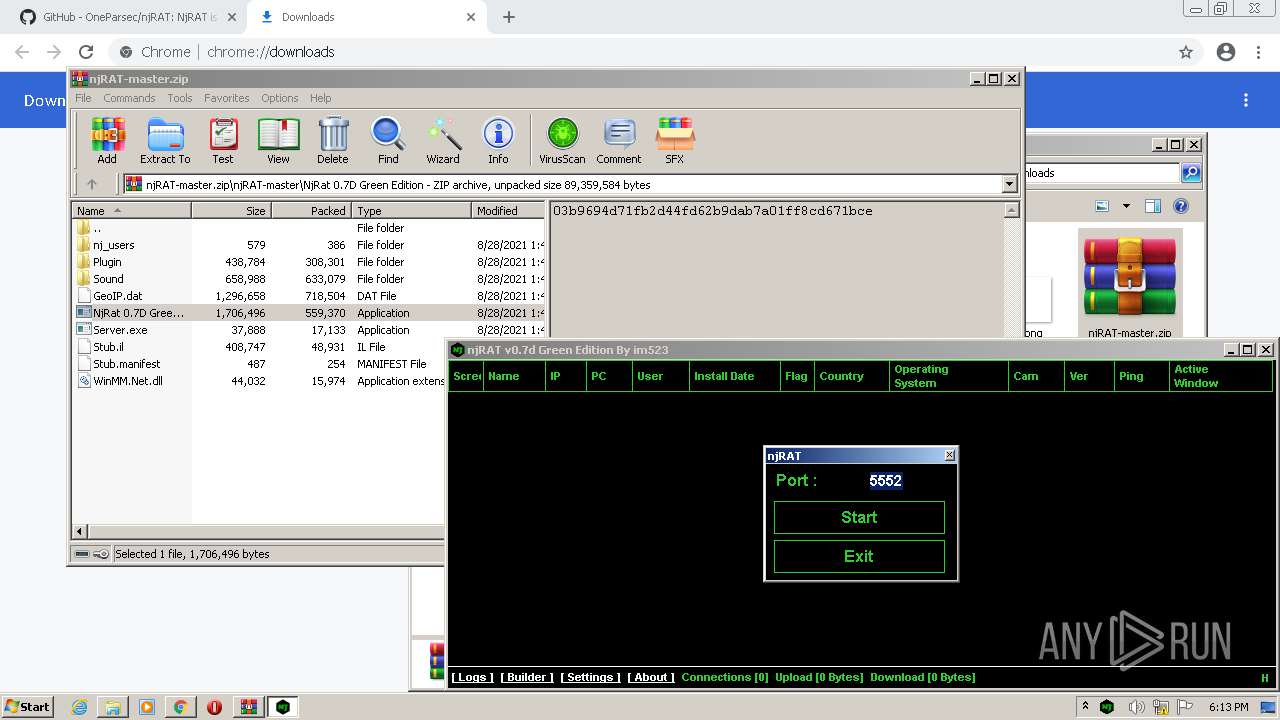Open Downloads page more actions menu
The width and height of the screenshot is (1280, 720).
(x=1246, y=100)
